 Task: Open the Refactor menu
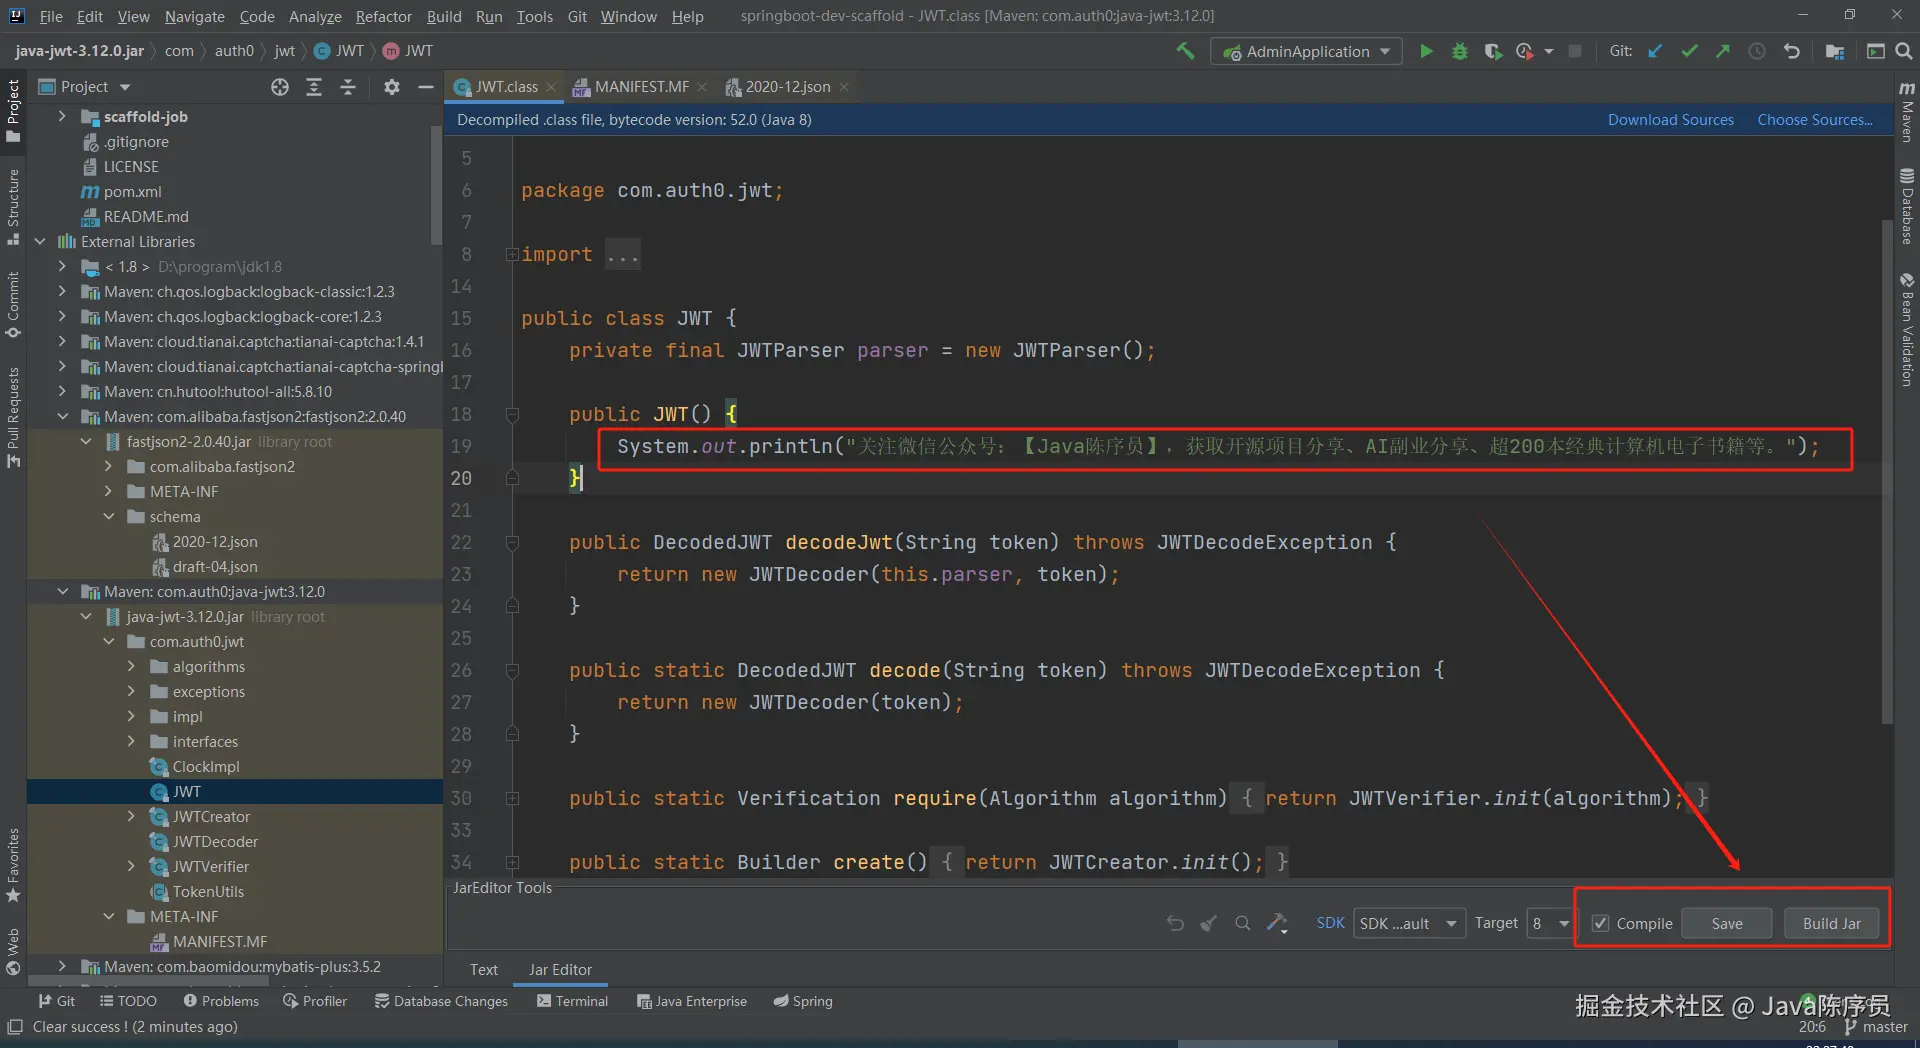tap(383, 16)
